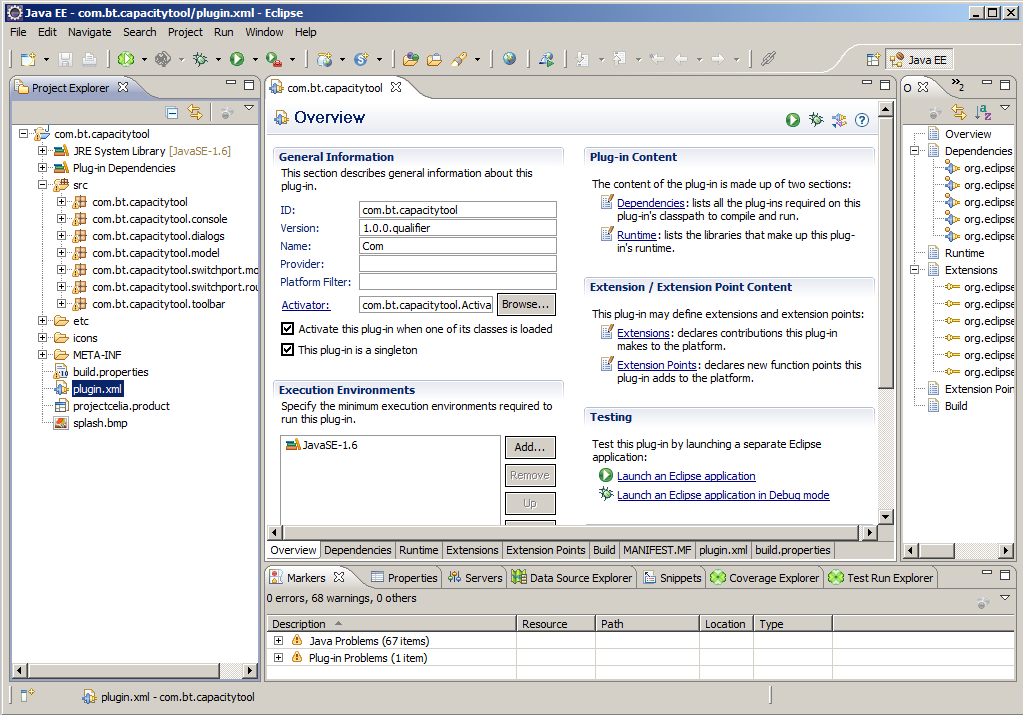Image resolution: width=1023 pixels, height=715 pixels.
Task: Open the Servers view tab
Action: point(475,577)
